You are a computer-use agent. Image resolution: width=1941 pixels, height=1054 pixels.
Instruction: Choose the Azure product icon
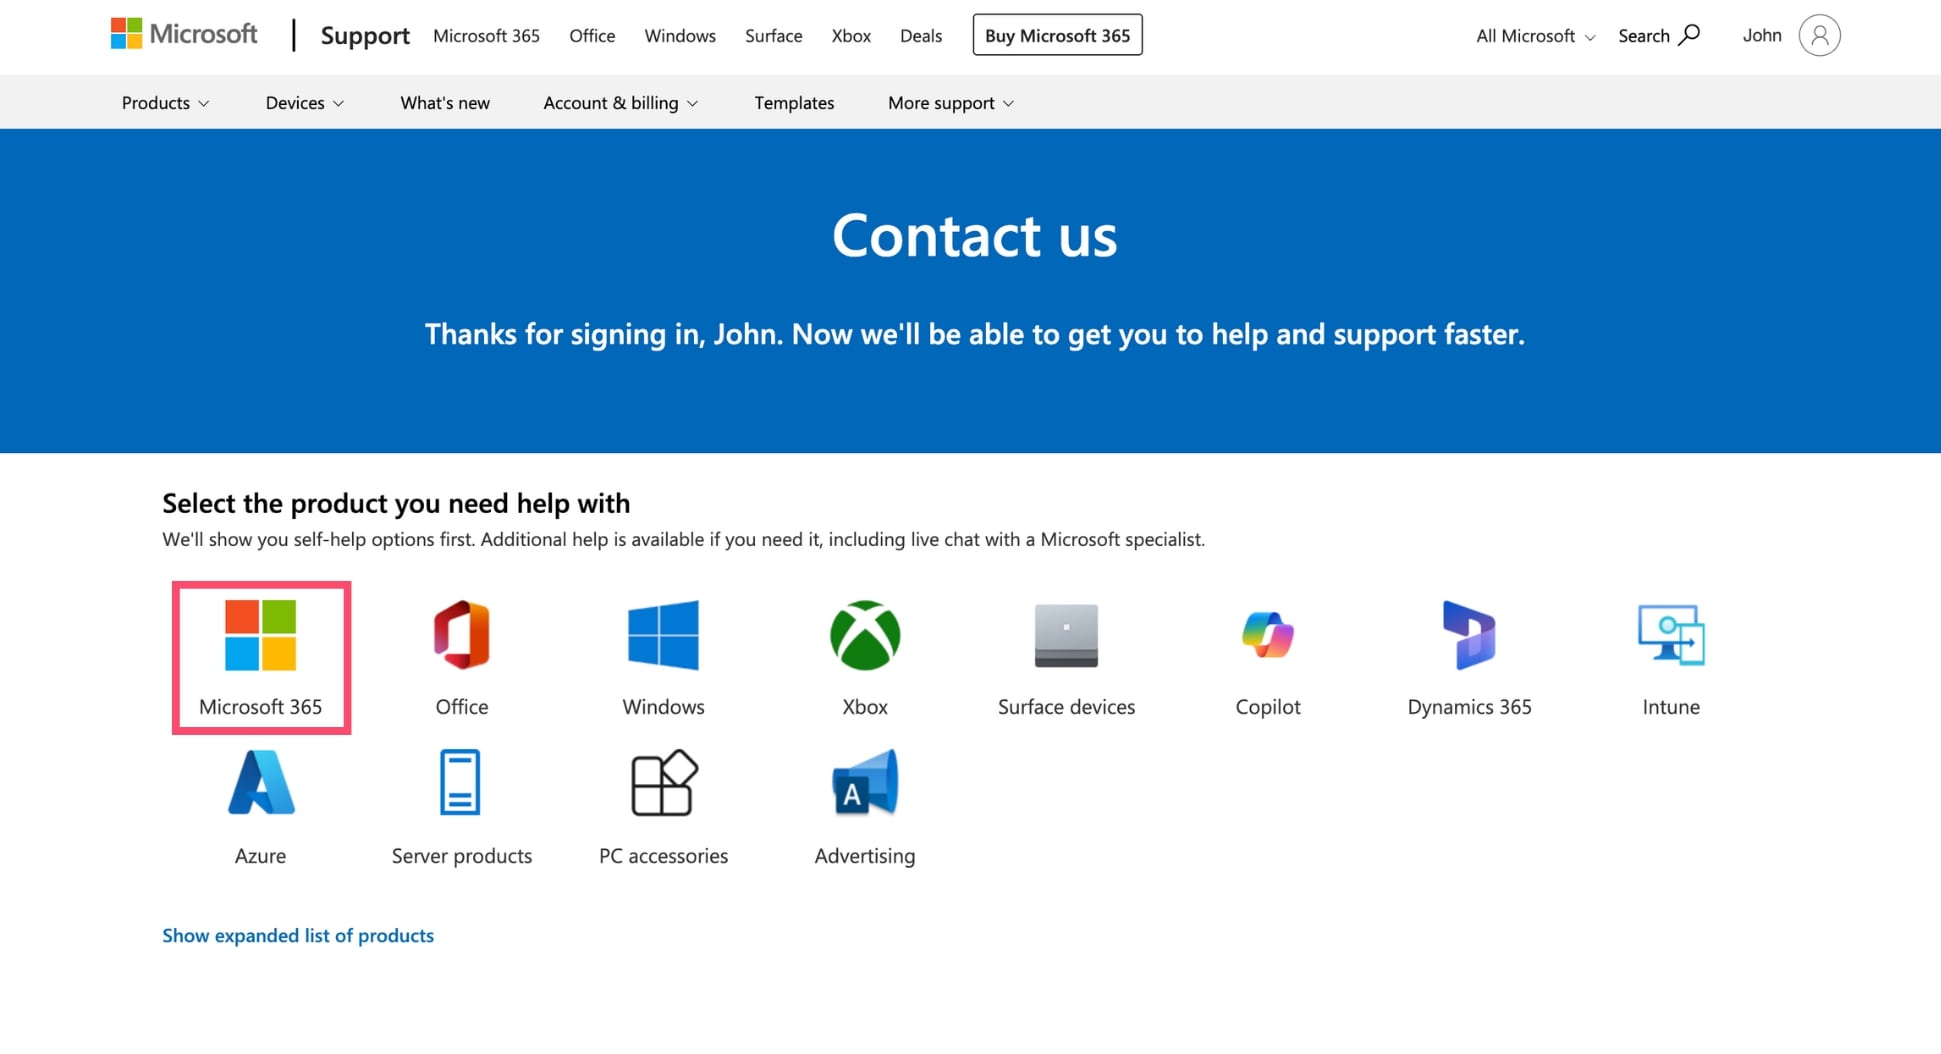[260, 783]
